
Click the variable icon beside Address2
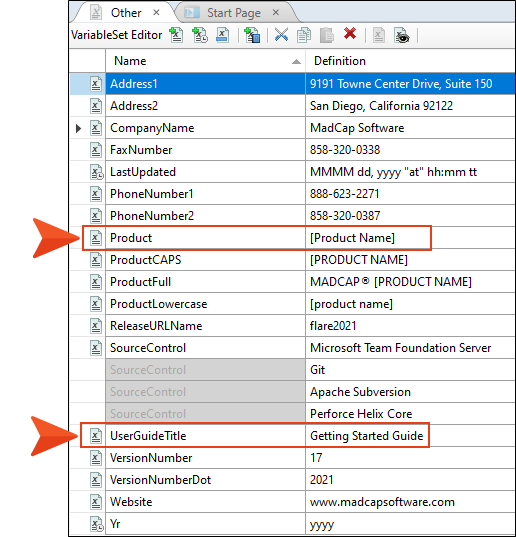[x=96, y=106]
